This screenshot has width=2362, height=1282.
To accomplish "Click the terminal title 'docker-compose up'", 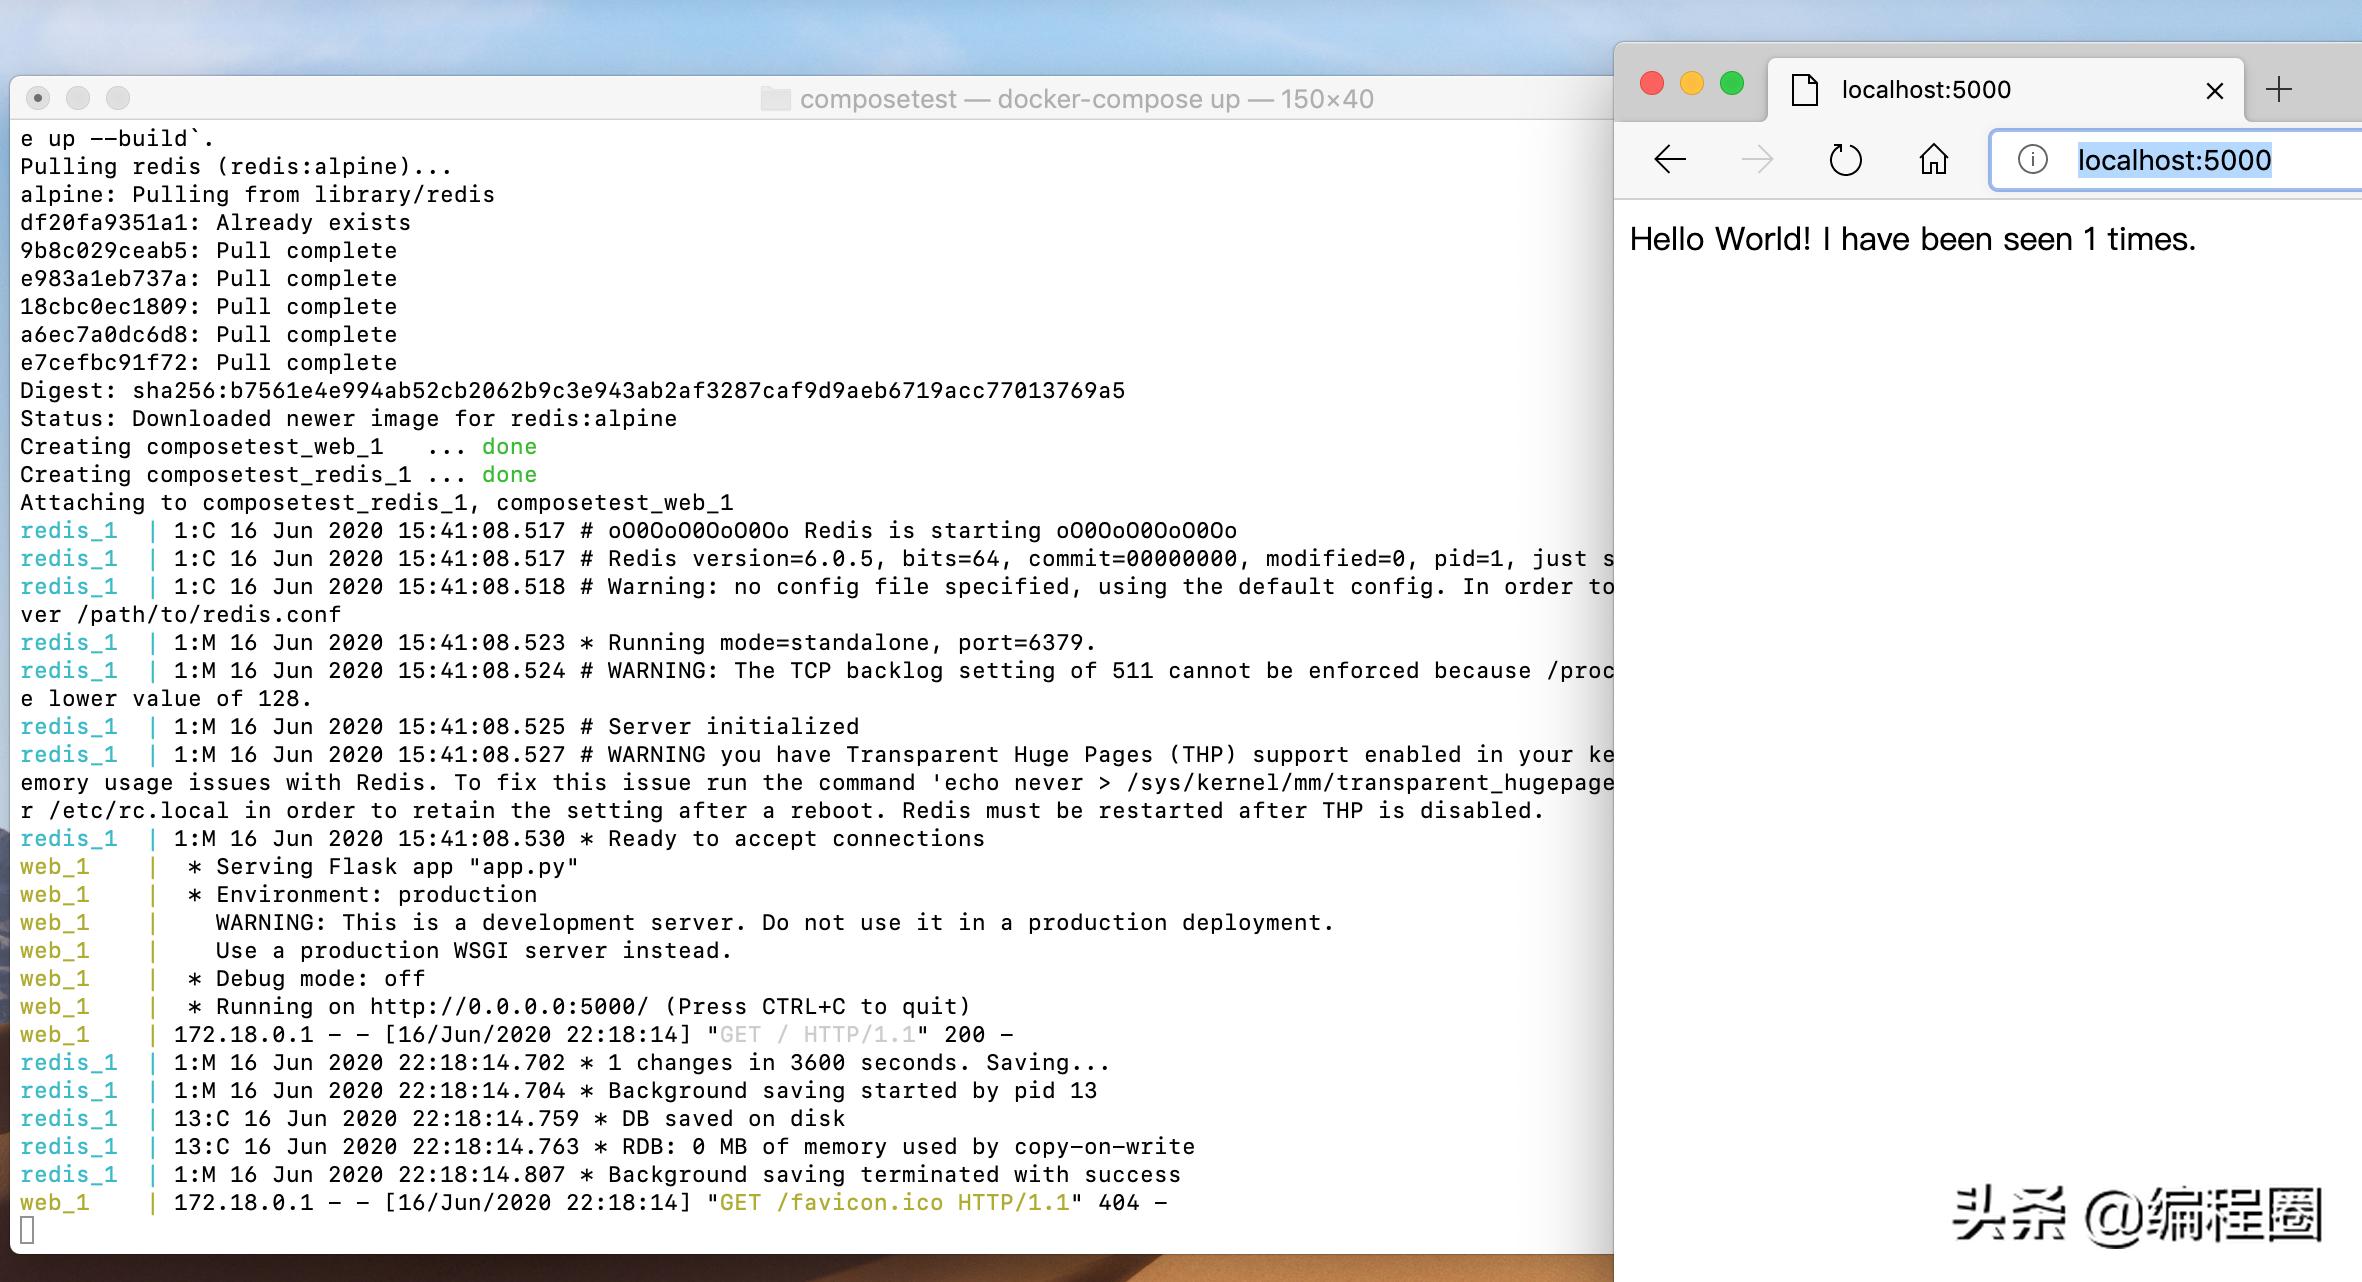I will point(1118,99).
